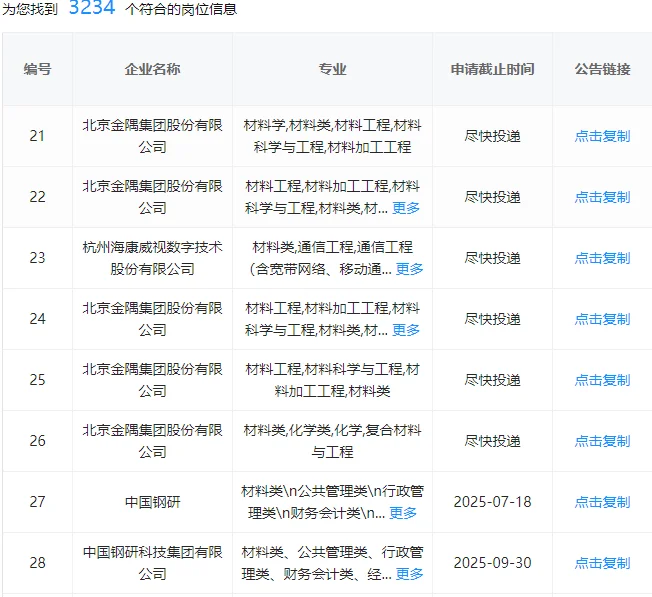The height and width of the screenshot is (597, 652).
Task: Click deadline 2025-07-18
Action: click(492, 502)
